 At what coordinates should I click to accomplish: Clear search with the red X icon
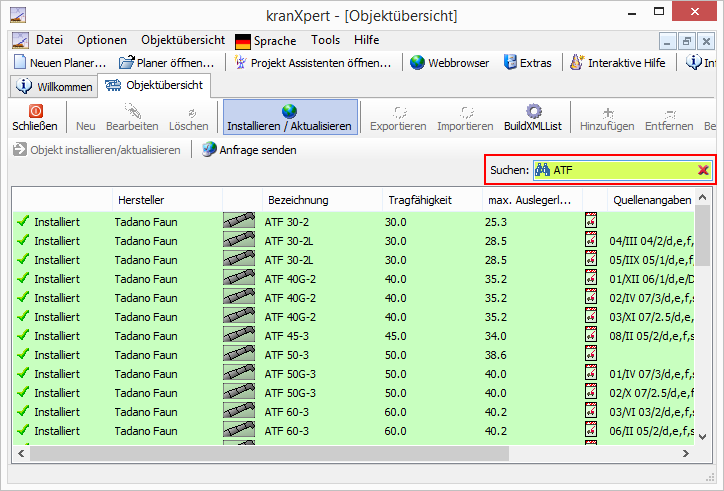703,171
